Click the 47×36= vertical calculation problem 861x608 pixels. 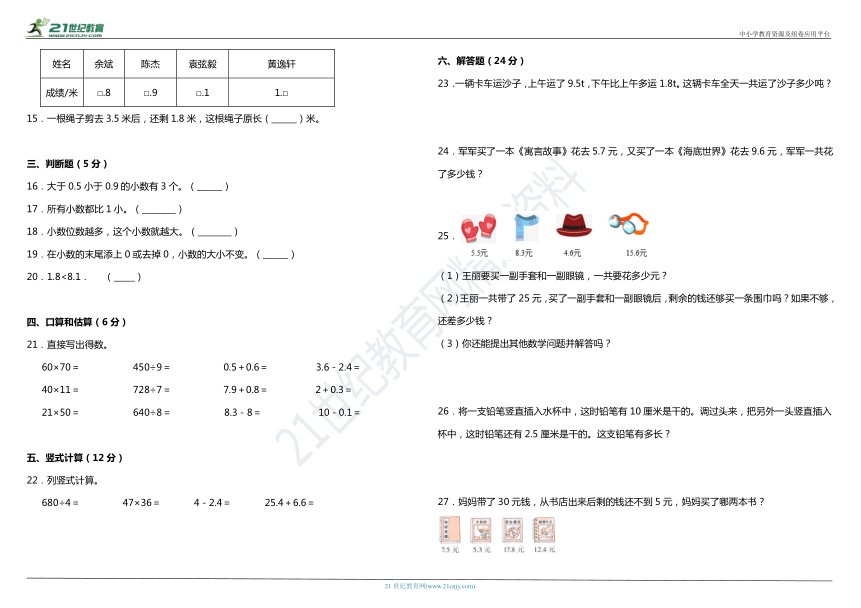tap(141, 503)
